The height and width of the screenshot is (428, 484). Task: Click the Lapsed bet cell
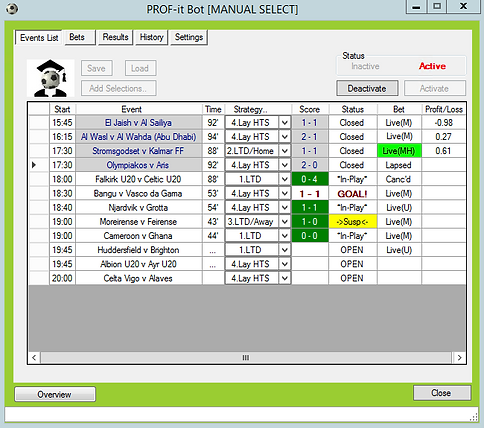tap(399, 165)
